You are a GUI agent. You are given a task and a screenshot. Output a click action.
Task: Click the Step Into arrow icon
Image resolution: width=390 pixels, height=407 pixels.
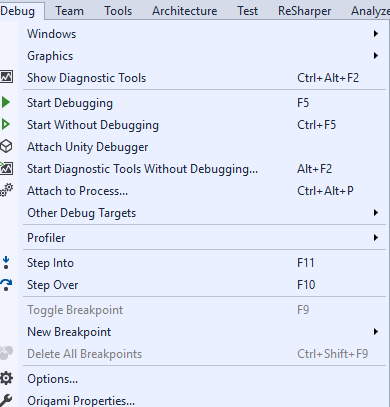pyautogui.click(x=6, y=263)
